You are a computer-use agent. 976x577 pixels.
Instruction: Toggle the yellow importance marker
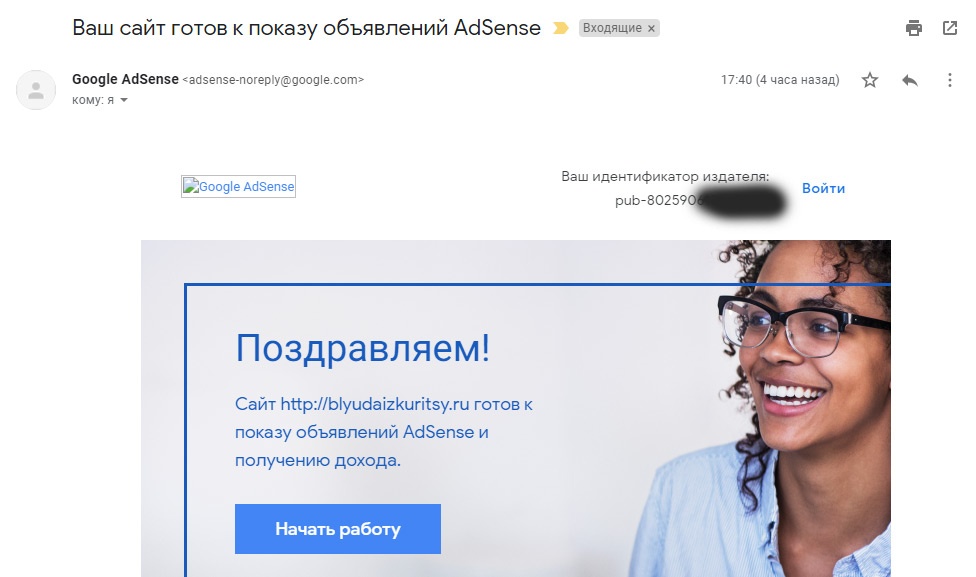click(x=561, y=28)
